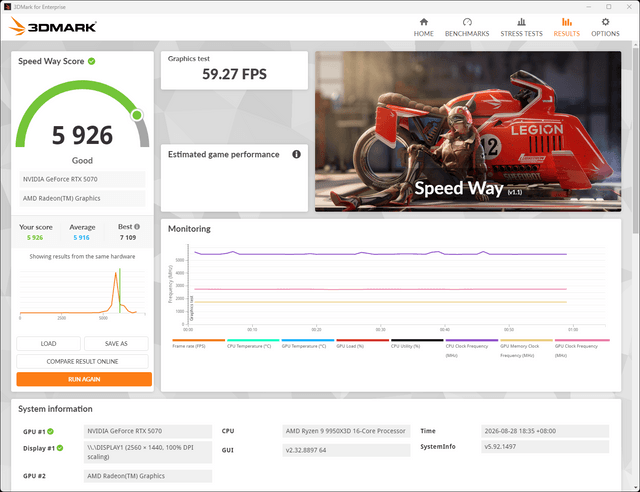Click the GPU #1 field NVIDIA GeForce RTX 5070

[148, 431]
